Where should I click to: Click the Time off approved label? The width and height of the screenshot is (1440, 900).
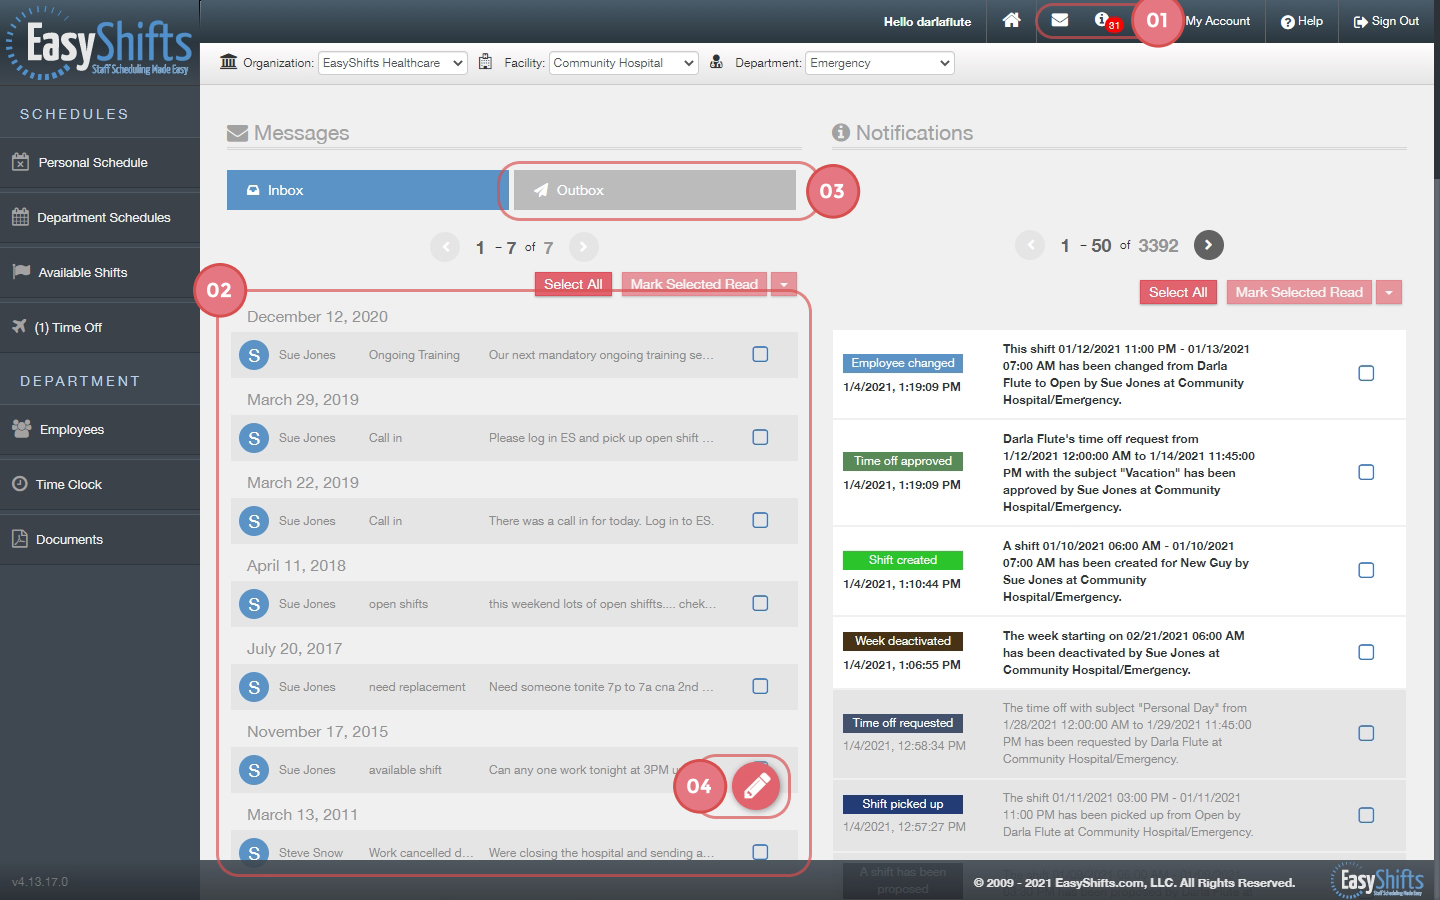[x=903, y=461]
